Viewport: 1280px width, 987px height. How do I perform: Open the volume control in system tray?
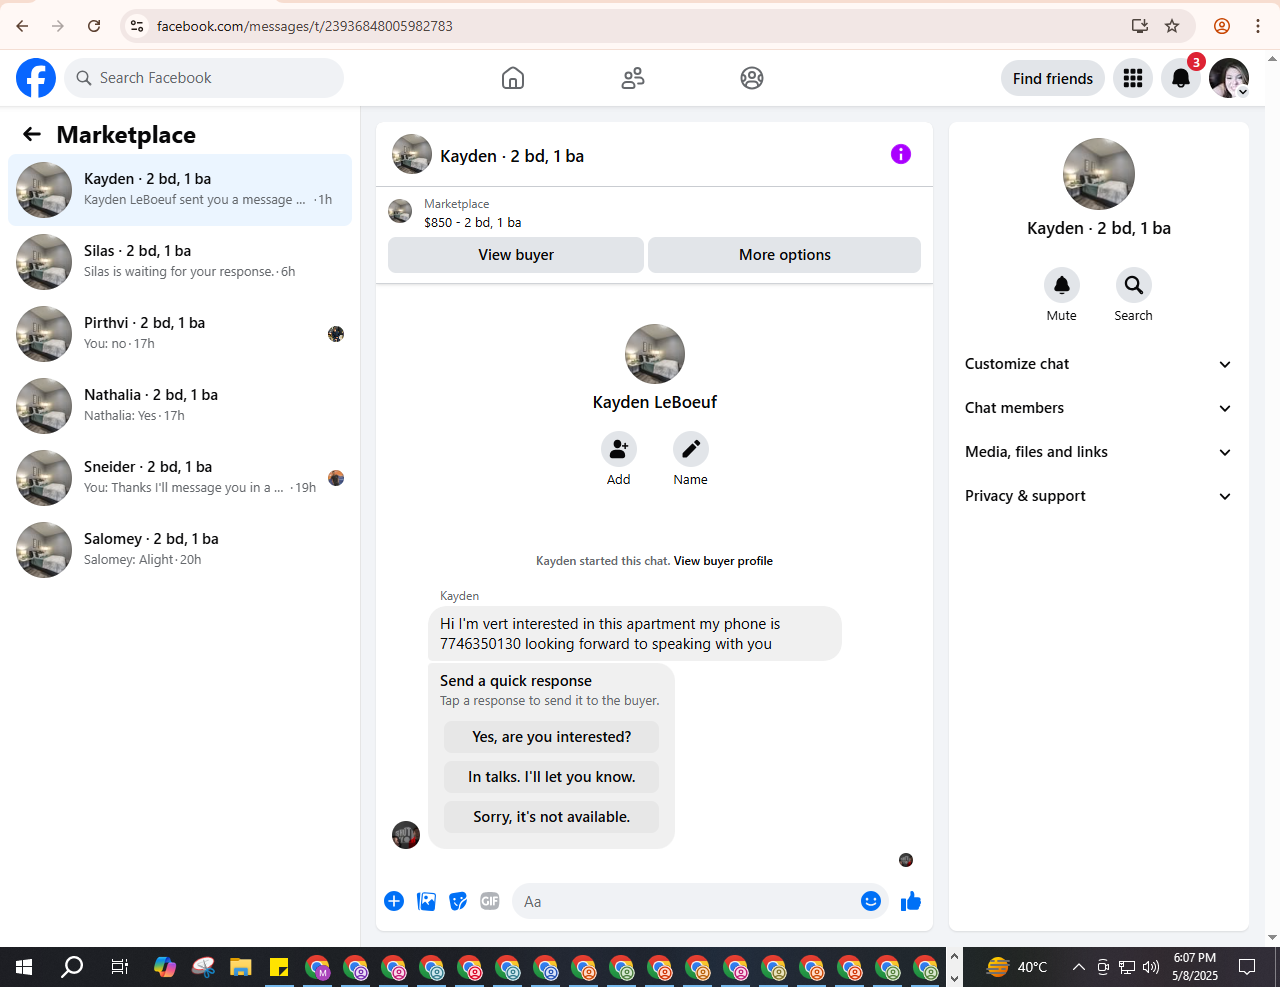pyautogui.click(x=1151, y=967)
